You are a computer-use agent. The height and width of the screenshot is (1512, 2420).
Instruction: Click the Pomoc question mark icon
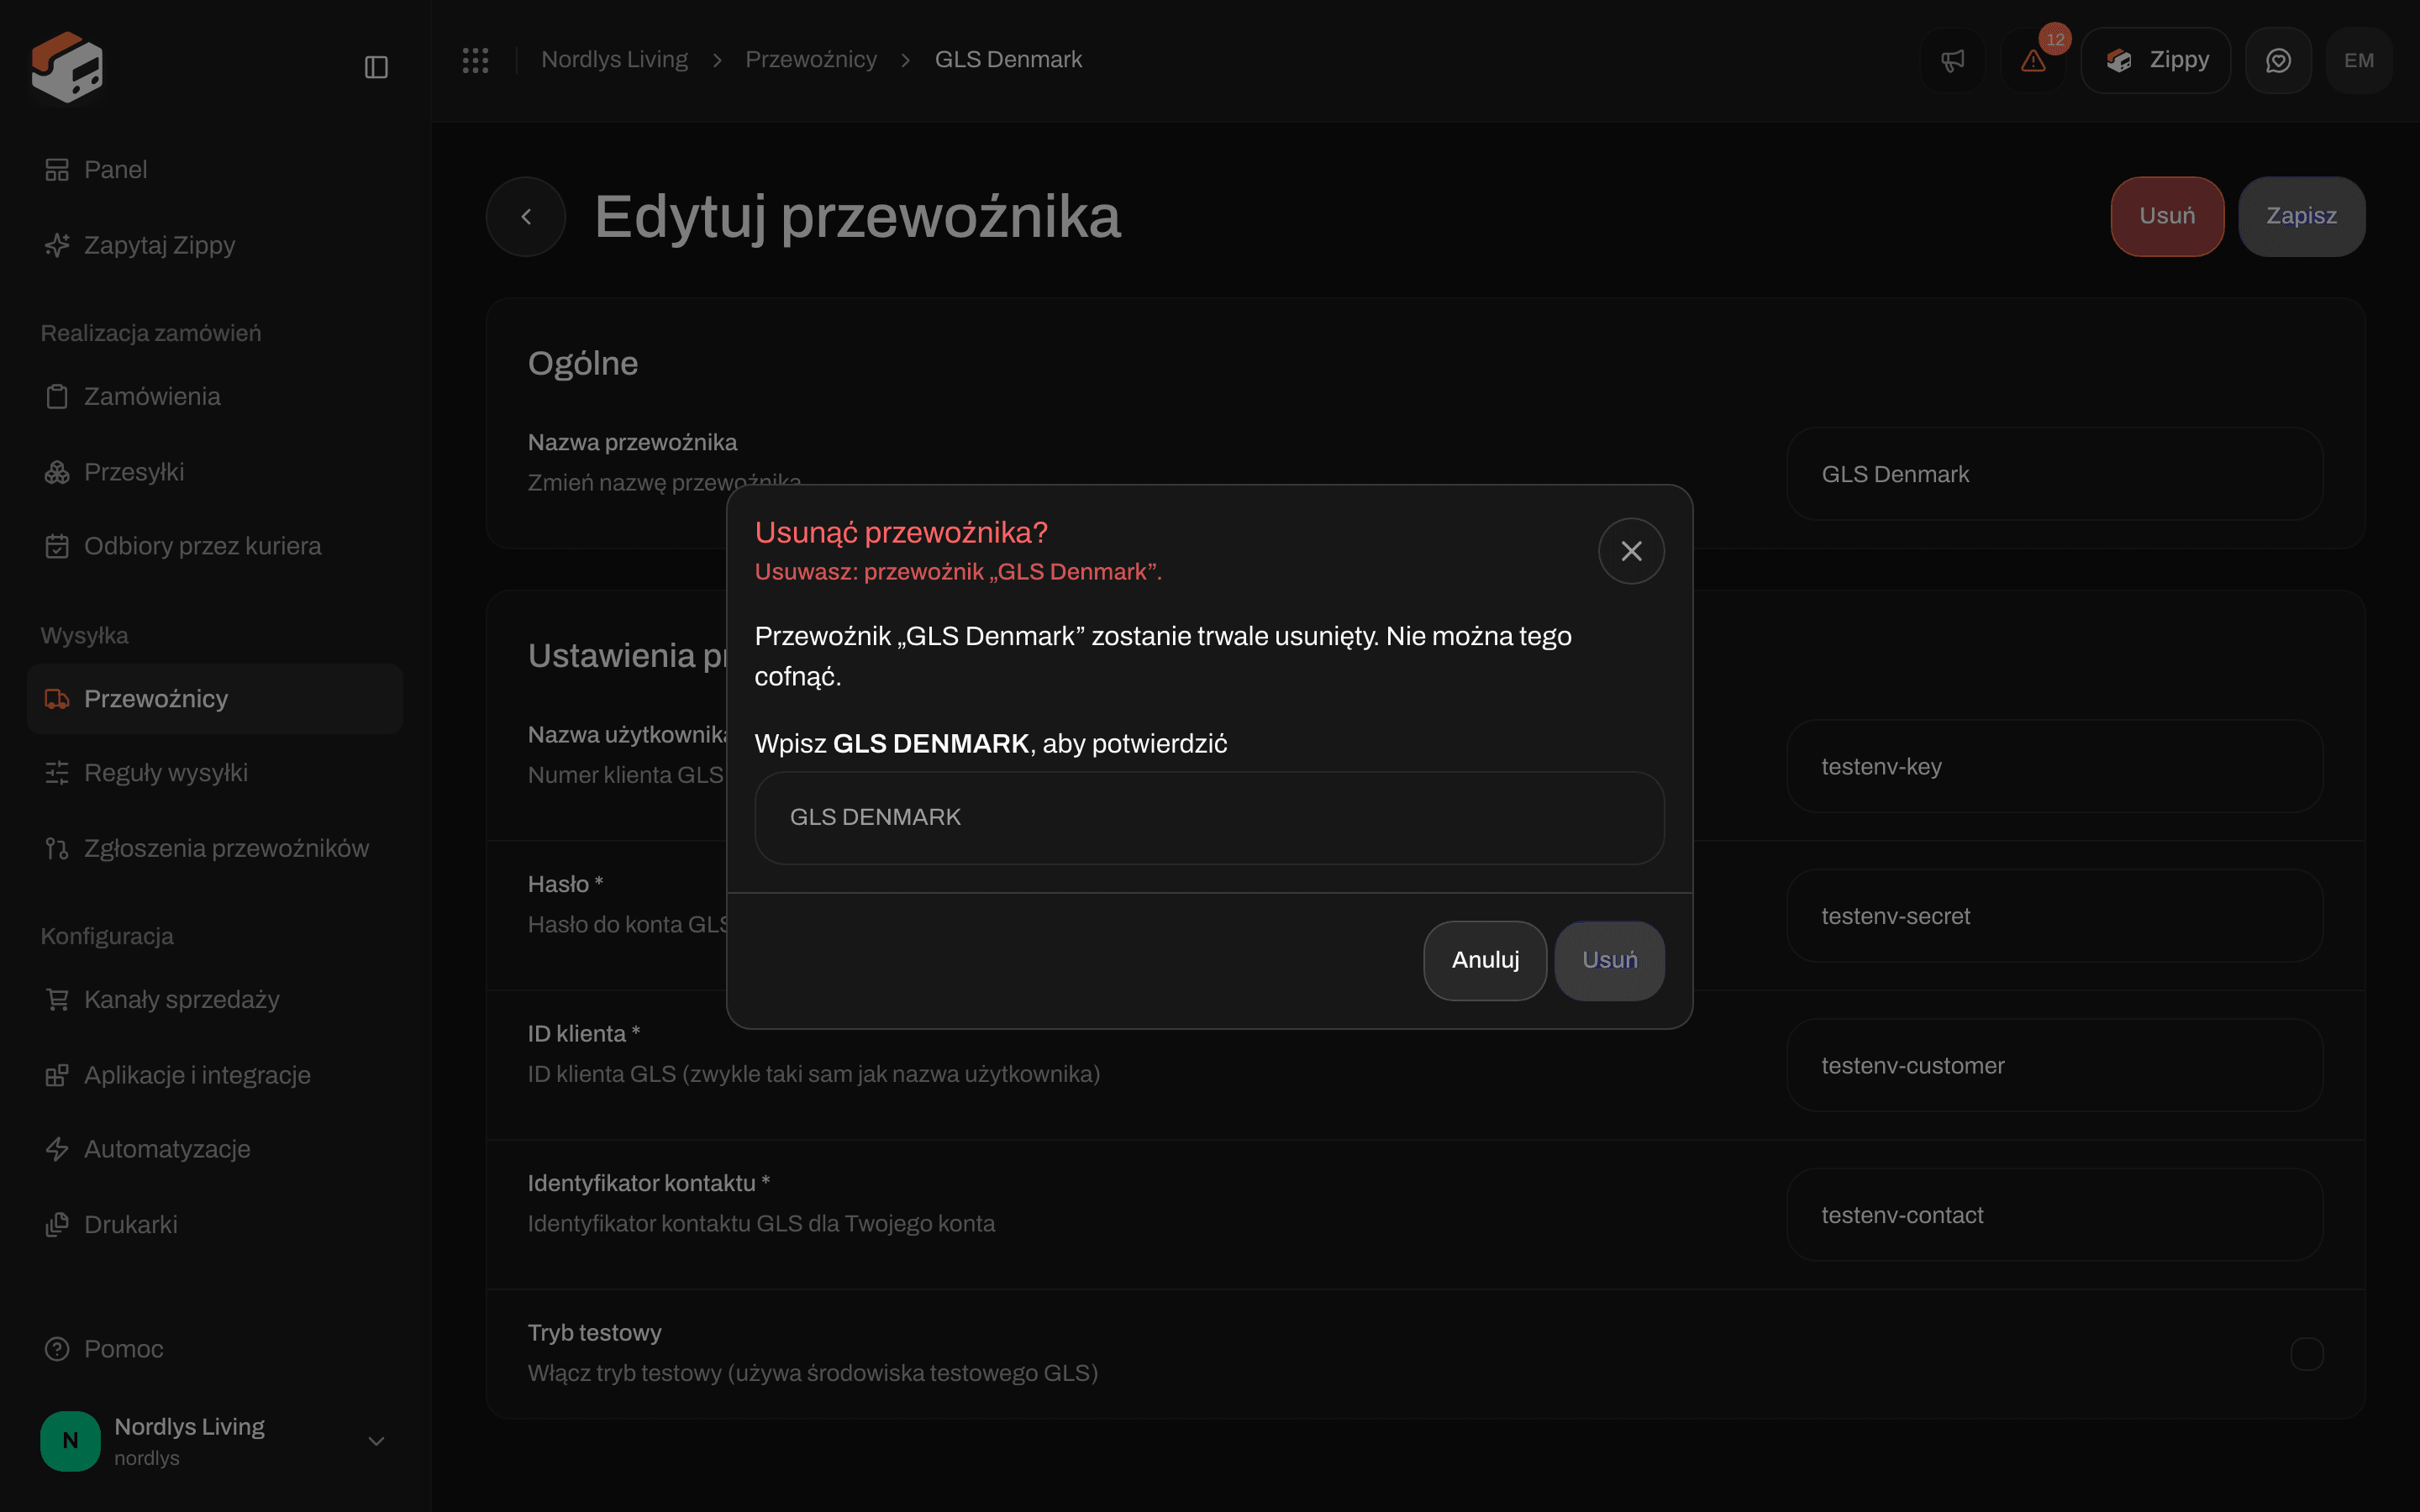[57, 1349]
